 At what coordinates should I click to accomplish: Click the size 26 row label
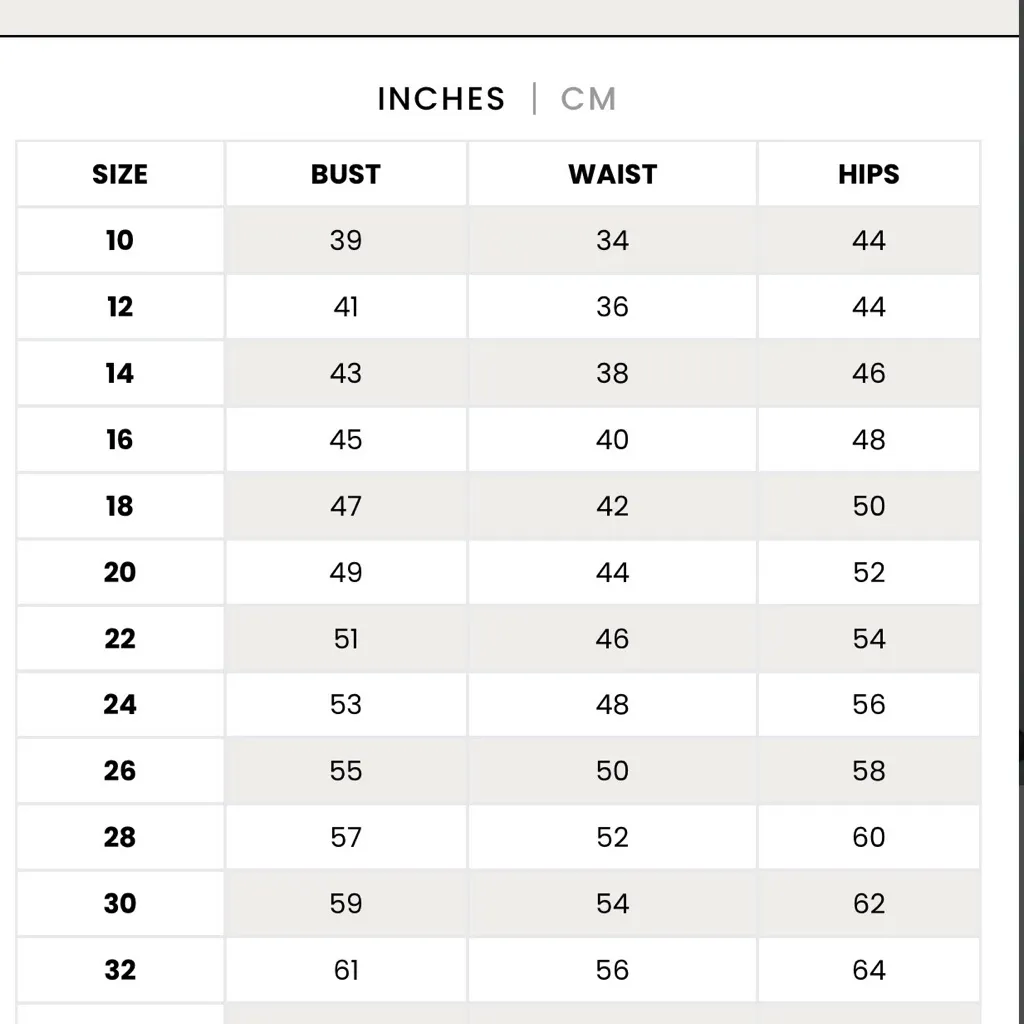click(x=120, y=771)
